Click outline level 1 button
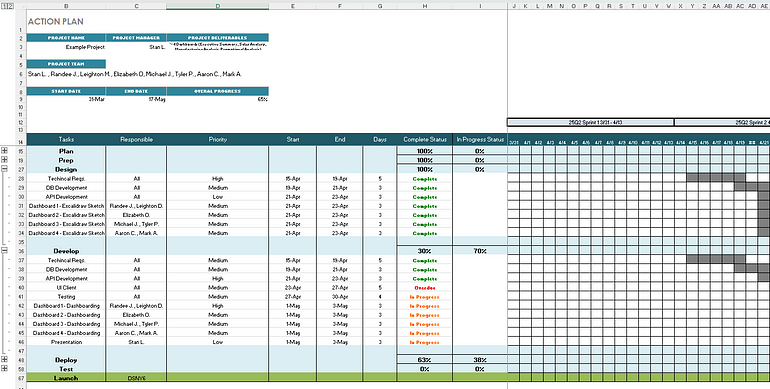The height and width of the screenshot is (389, 770). 4,6
